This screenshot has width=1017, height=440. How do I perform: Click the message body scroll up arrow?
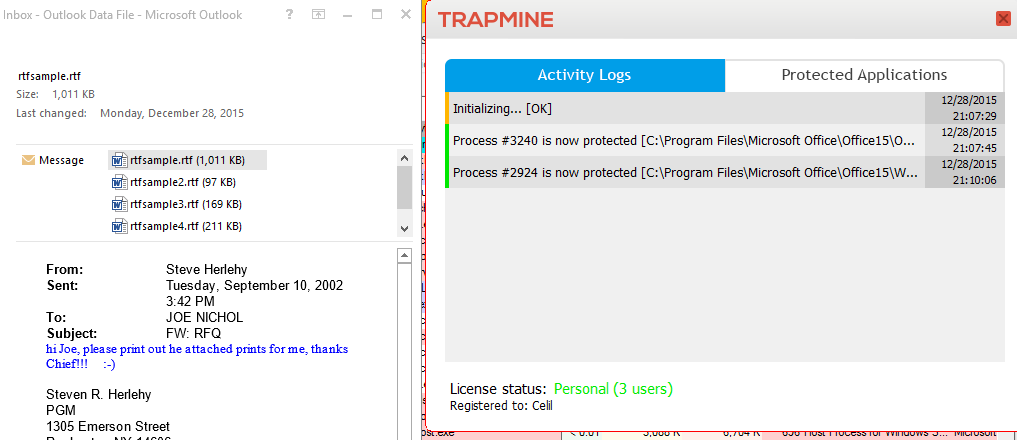404,256
